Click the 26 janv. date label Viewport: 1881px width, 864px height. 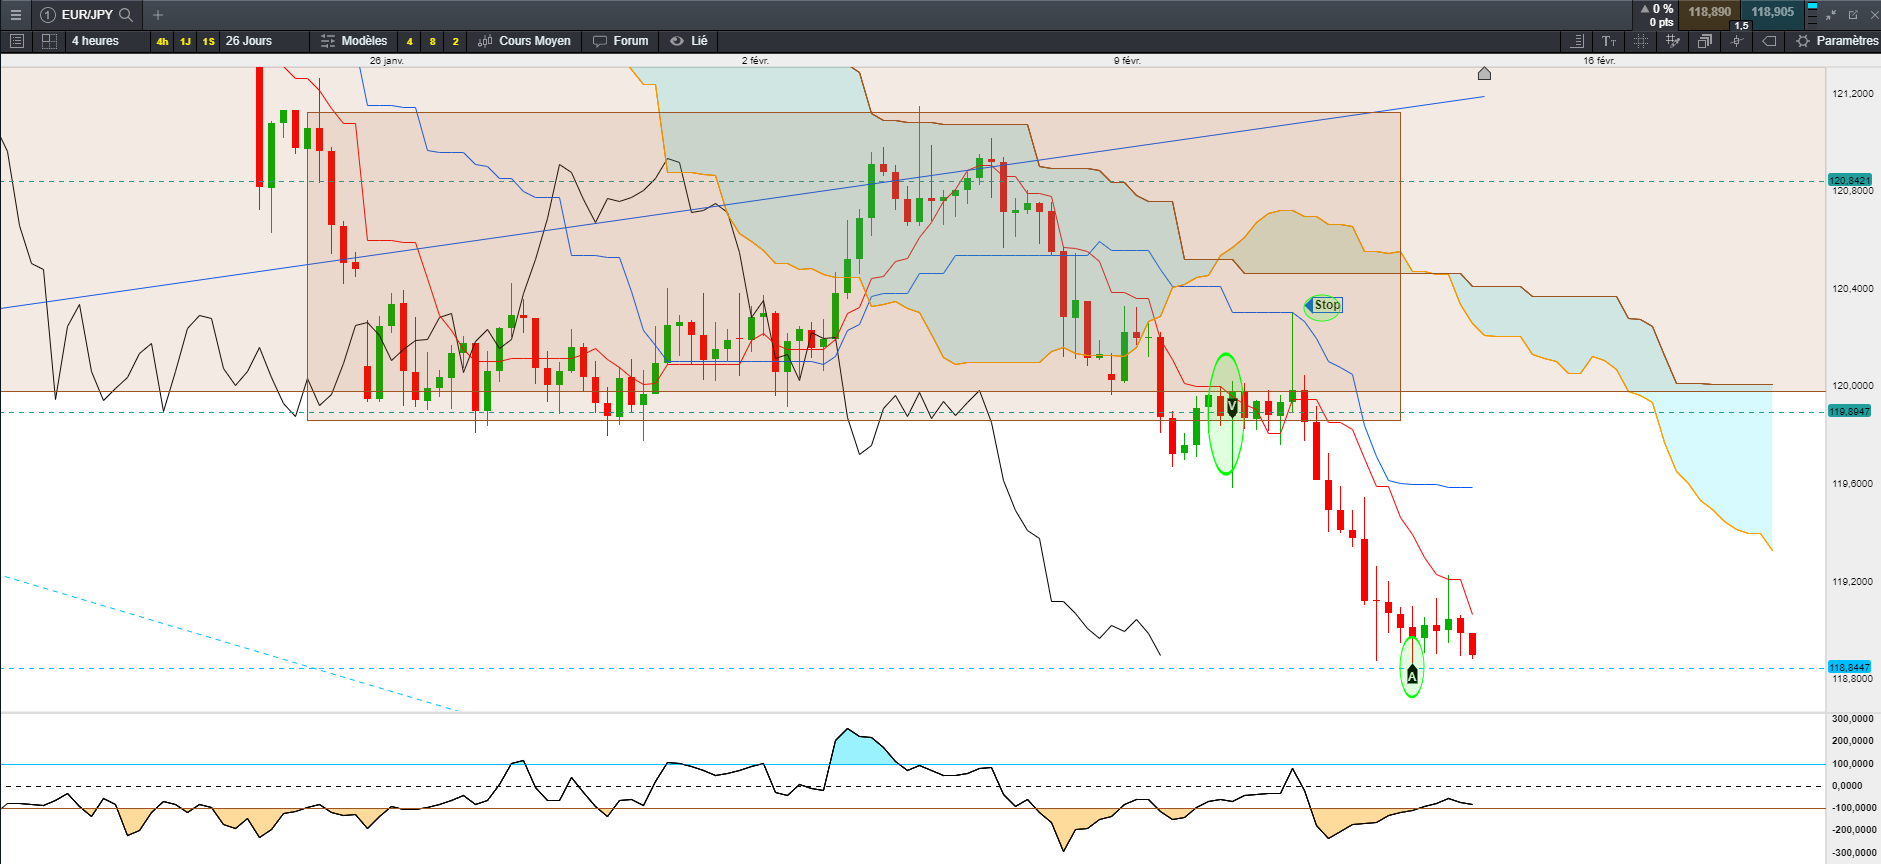(x=387, y=61)
